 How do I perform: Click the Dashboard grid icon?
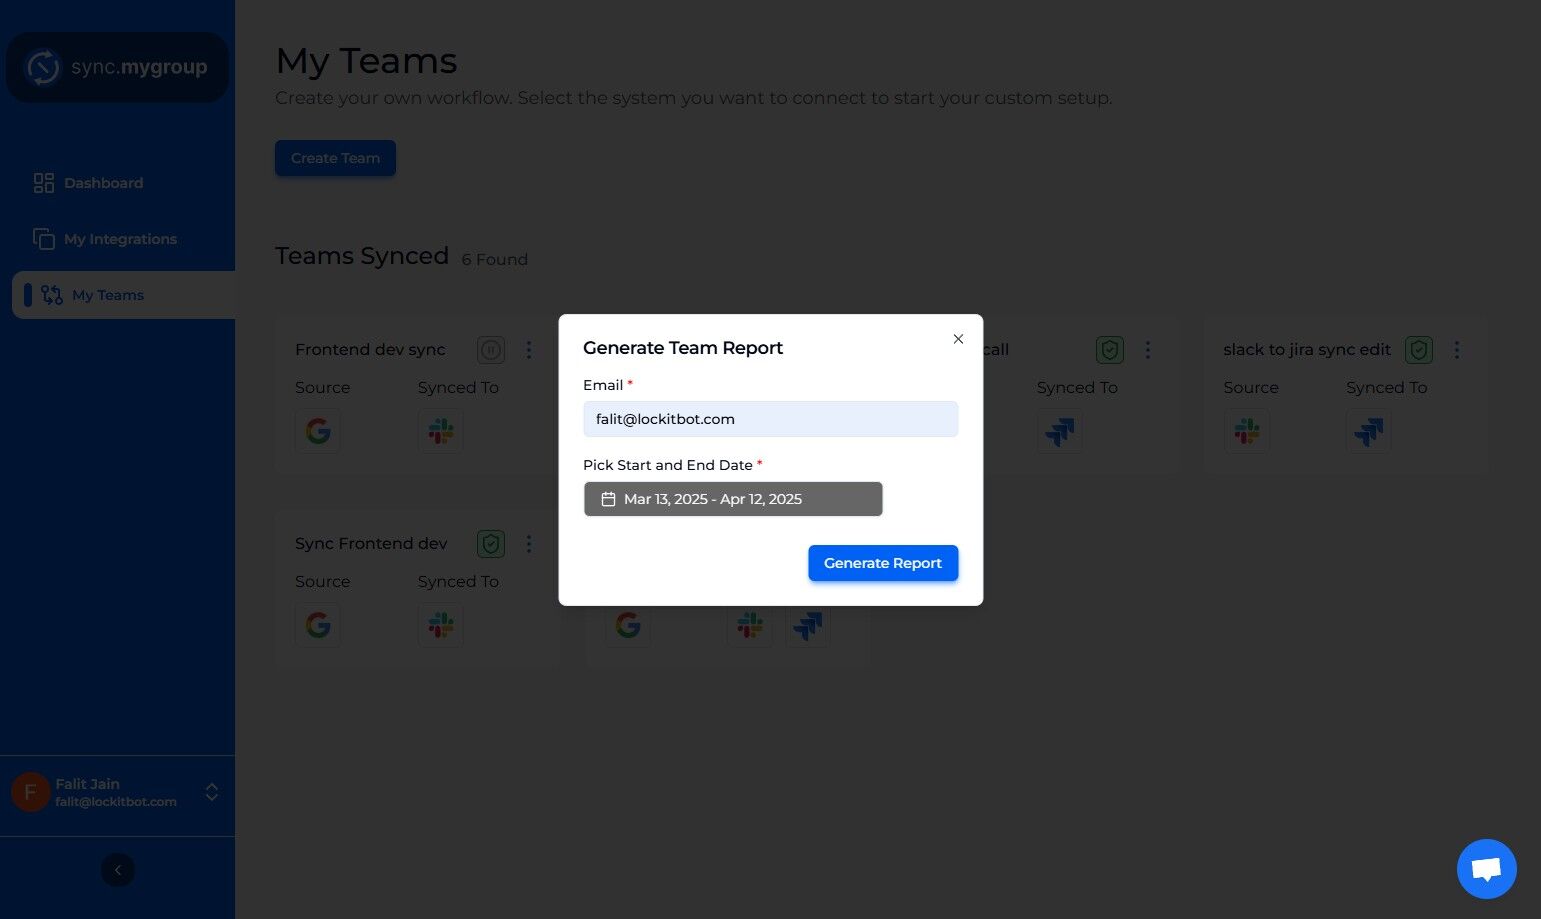point(44,183)
